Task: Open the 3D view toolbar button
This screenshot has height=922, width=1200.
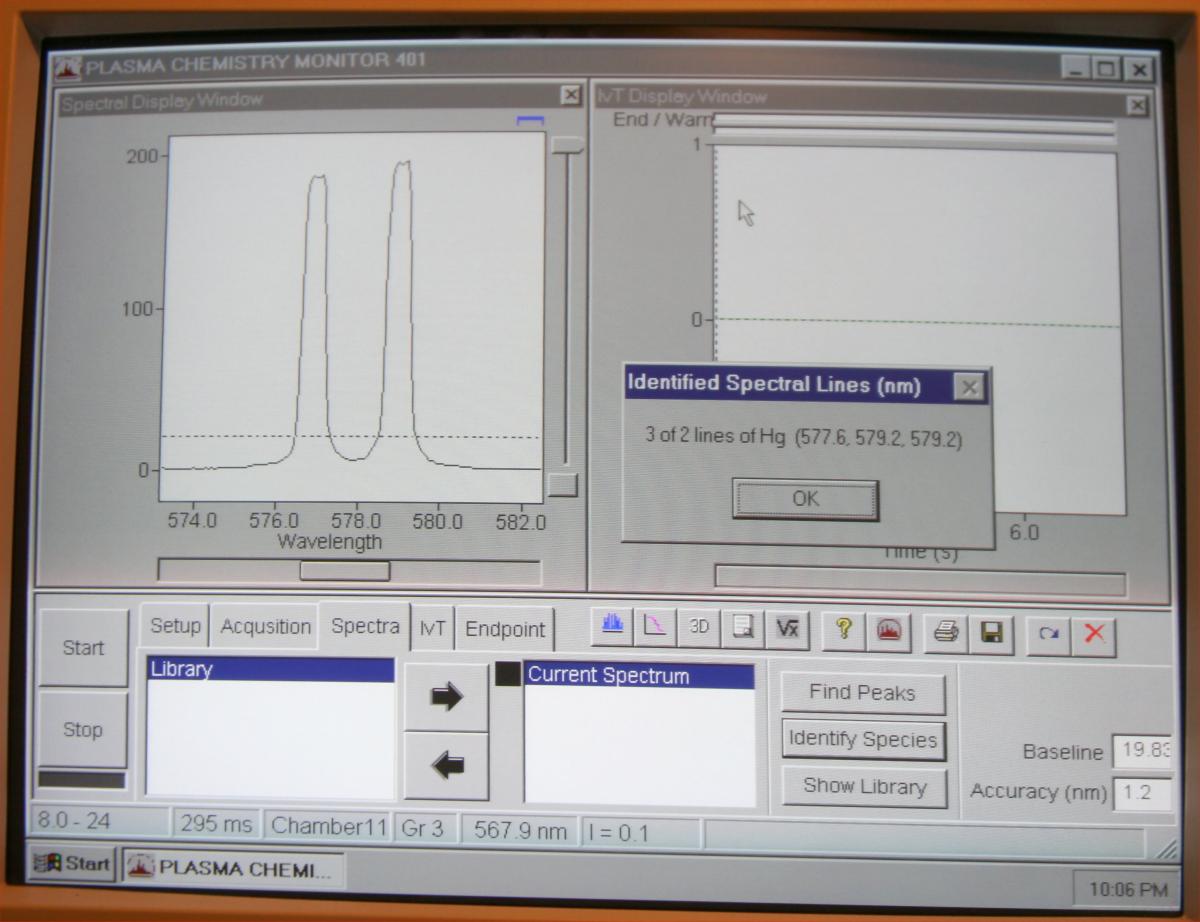Action: (x=699, y=627)
